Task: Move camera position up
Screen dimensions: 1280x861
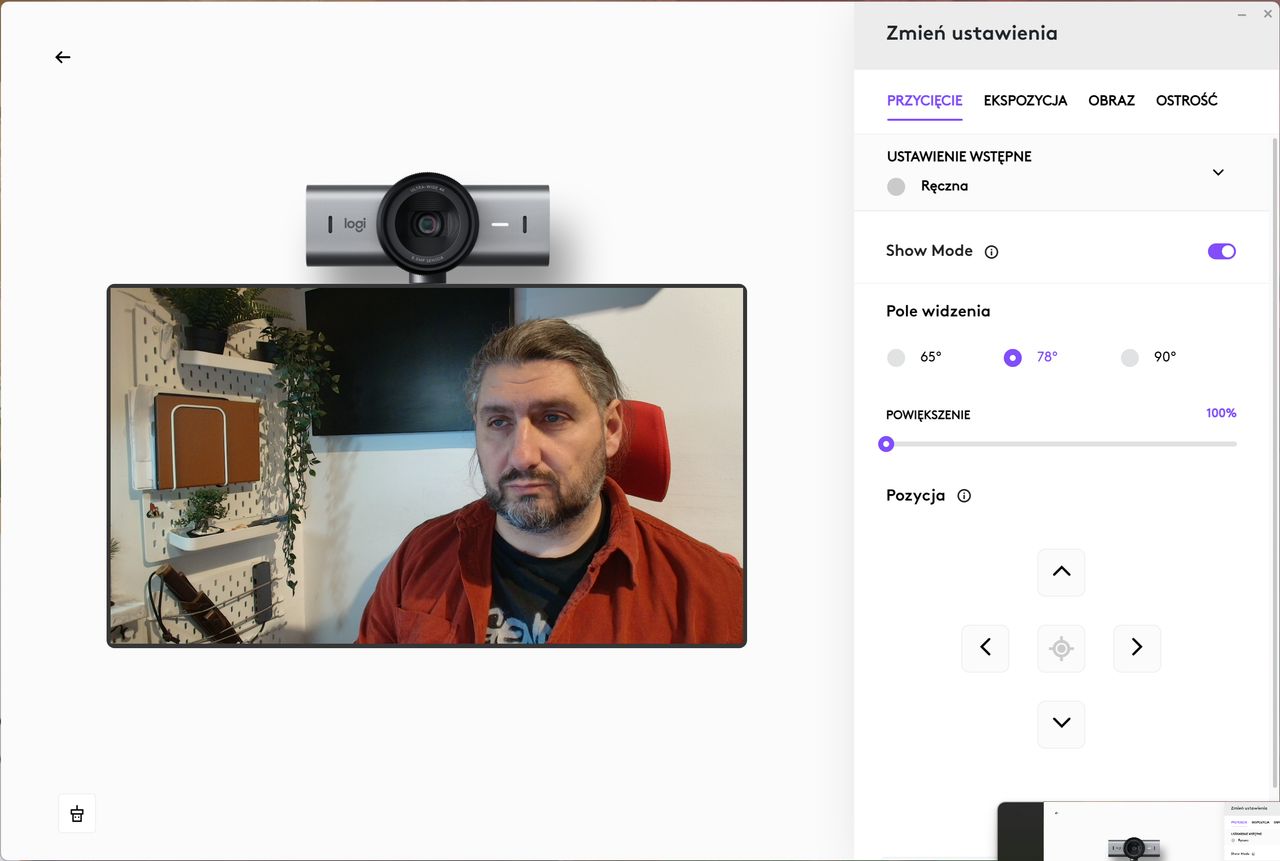Action: pyautogui.click(x=1061, y=572)
